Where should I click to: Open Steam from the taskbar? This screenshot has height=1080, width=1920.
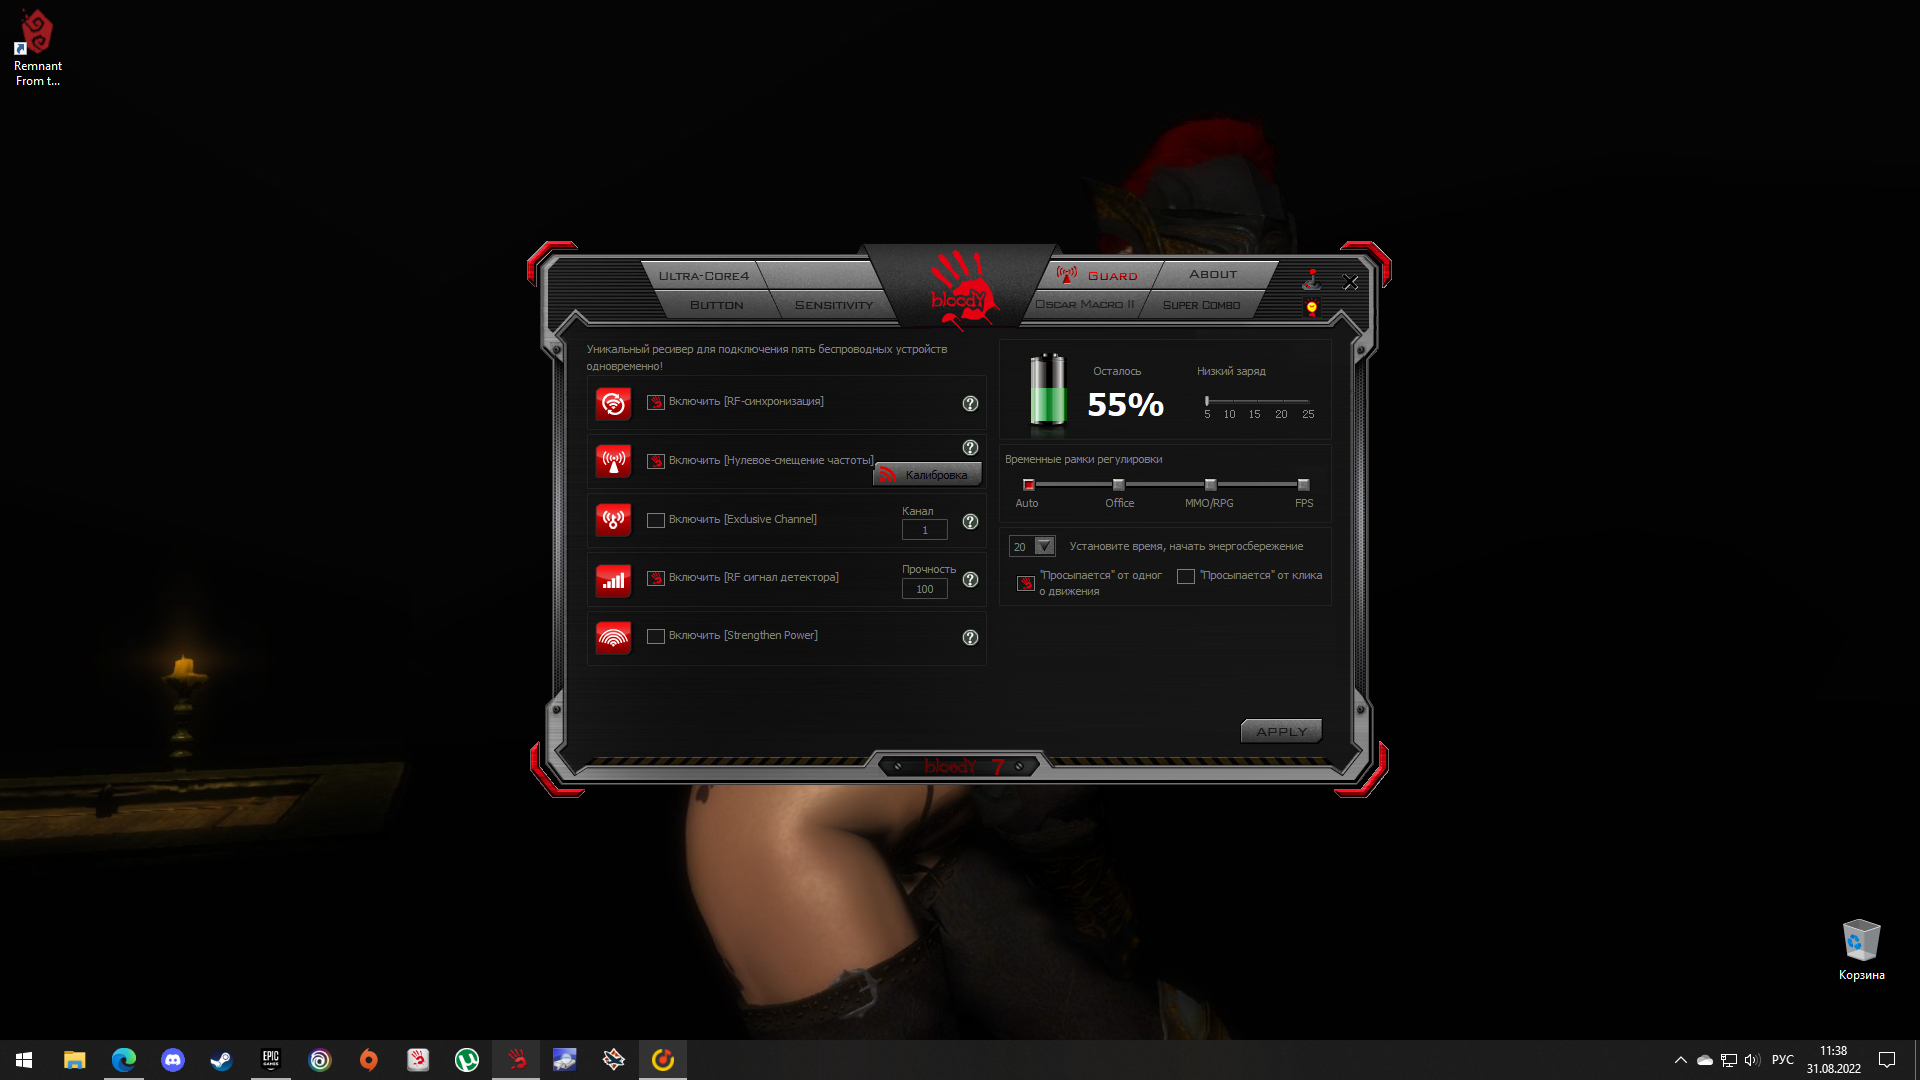click(221, 1060)
